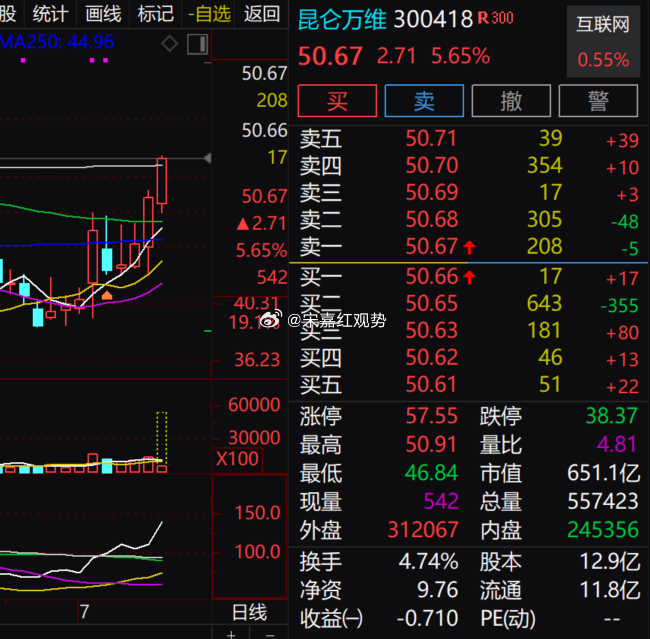650x639 pixels.
Task: Click stock code 300418
Action: tap(433, 19)
